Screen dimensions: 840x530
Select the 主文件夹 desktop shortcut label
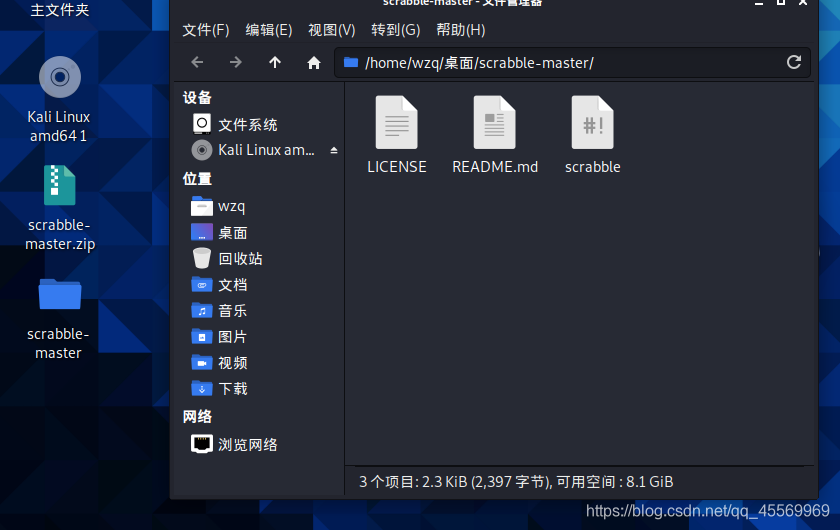[x=59, y=10]
